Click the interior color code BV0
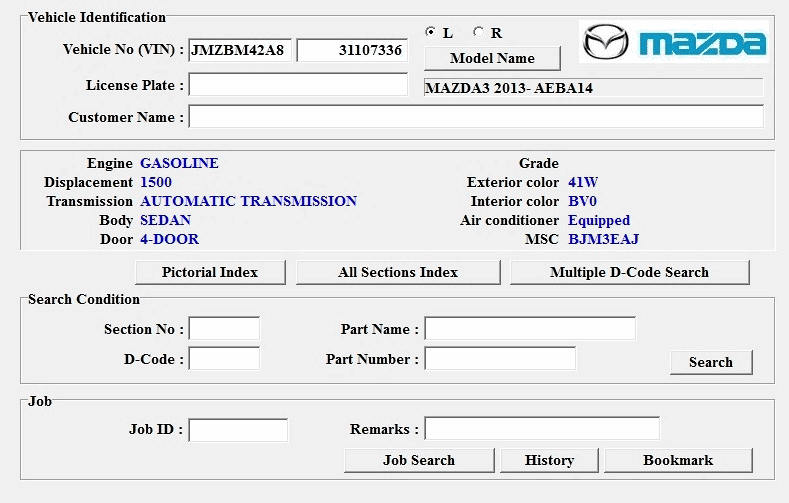The width and height of the screenshot is (789, 503). click(582, 201)
